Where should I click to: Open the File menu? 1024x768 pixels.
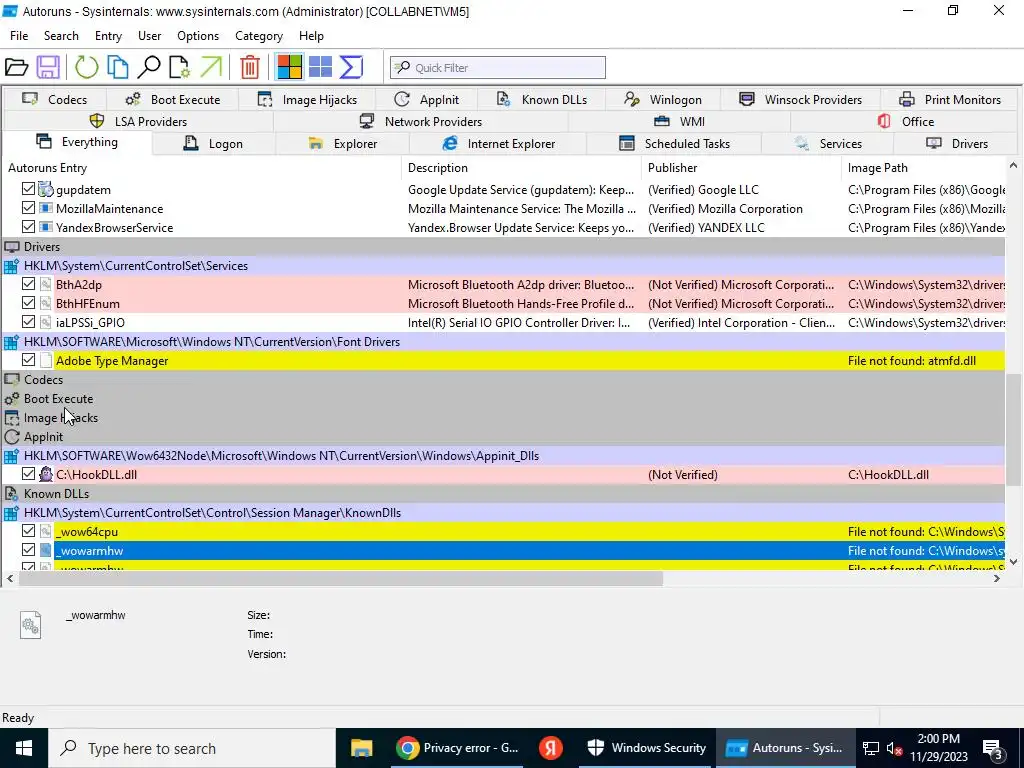coord(19,36)
